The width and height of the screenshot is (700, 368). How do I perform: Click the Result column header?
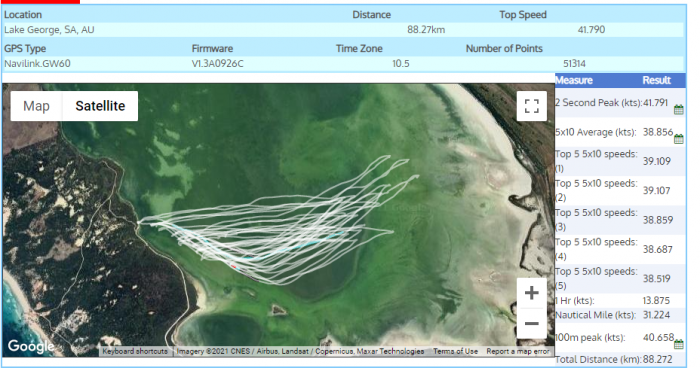[x=656, y=80]
